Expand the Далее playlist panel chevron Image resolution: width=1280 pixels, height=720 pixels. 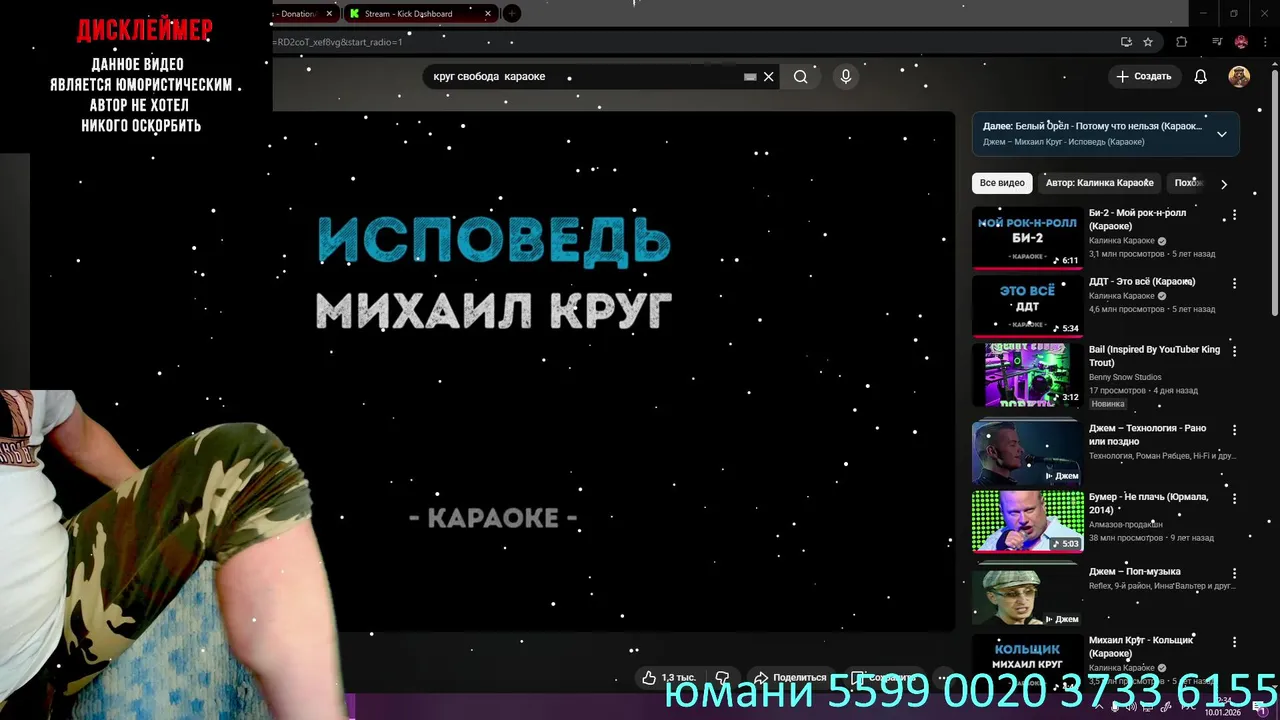1221,134
